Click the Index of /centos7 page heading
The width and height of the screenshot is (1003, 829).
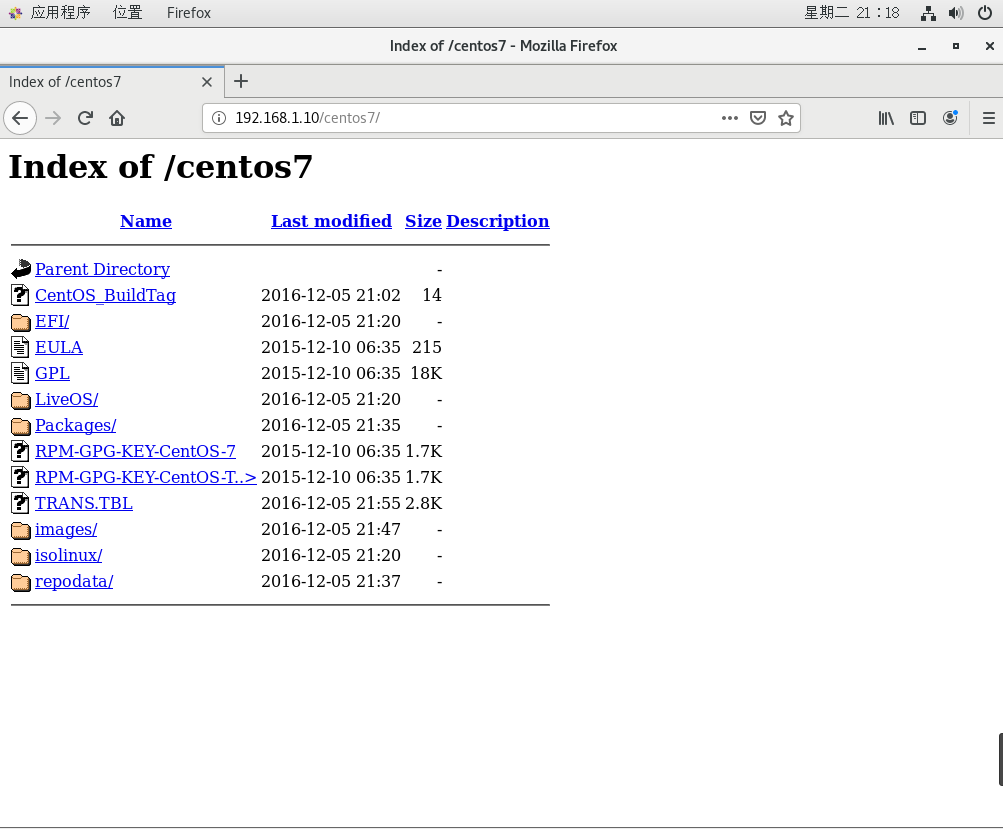(x=161, y=167)
